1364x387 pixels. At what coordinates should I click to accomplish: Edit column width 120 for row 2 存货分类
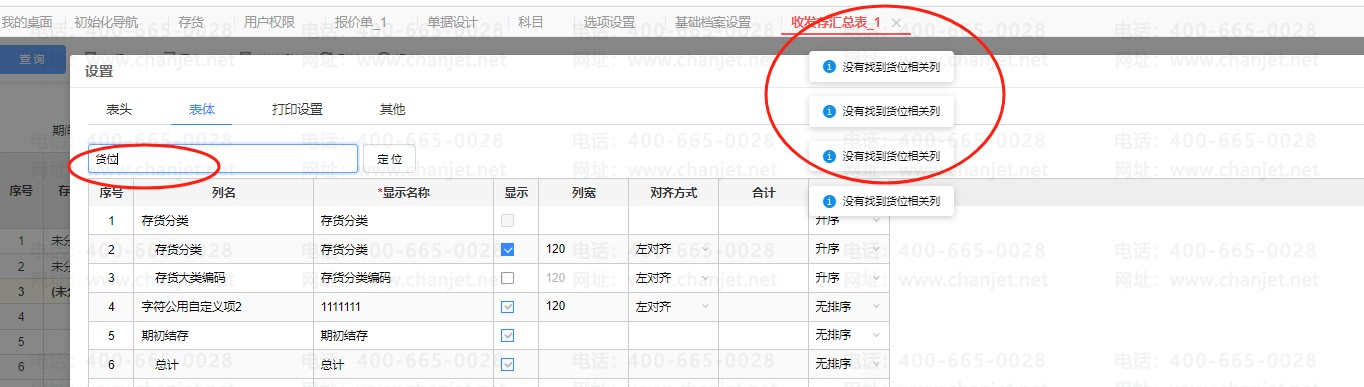[x=583, y=249]
